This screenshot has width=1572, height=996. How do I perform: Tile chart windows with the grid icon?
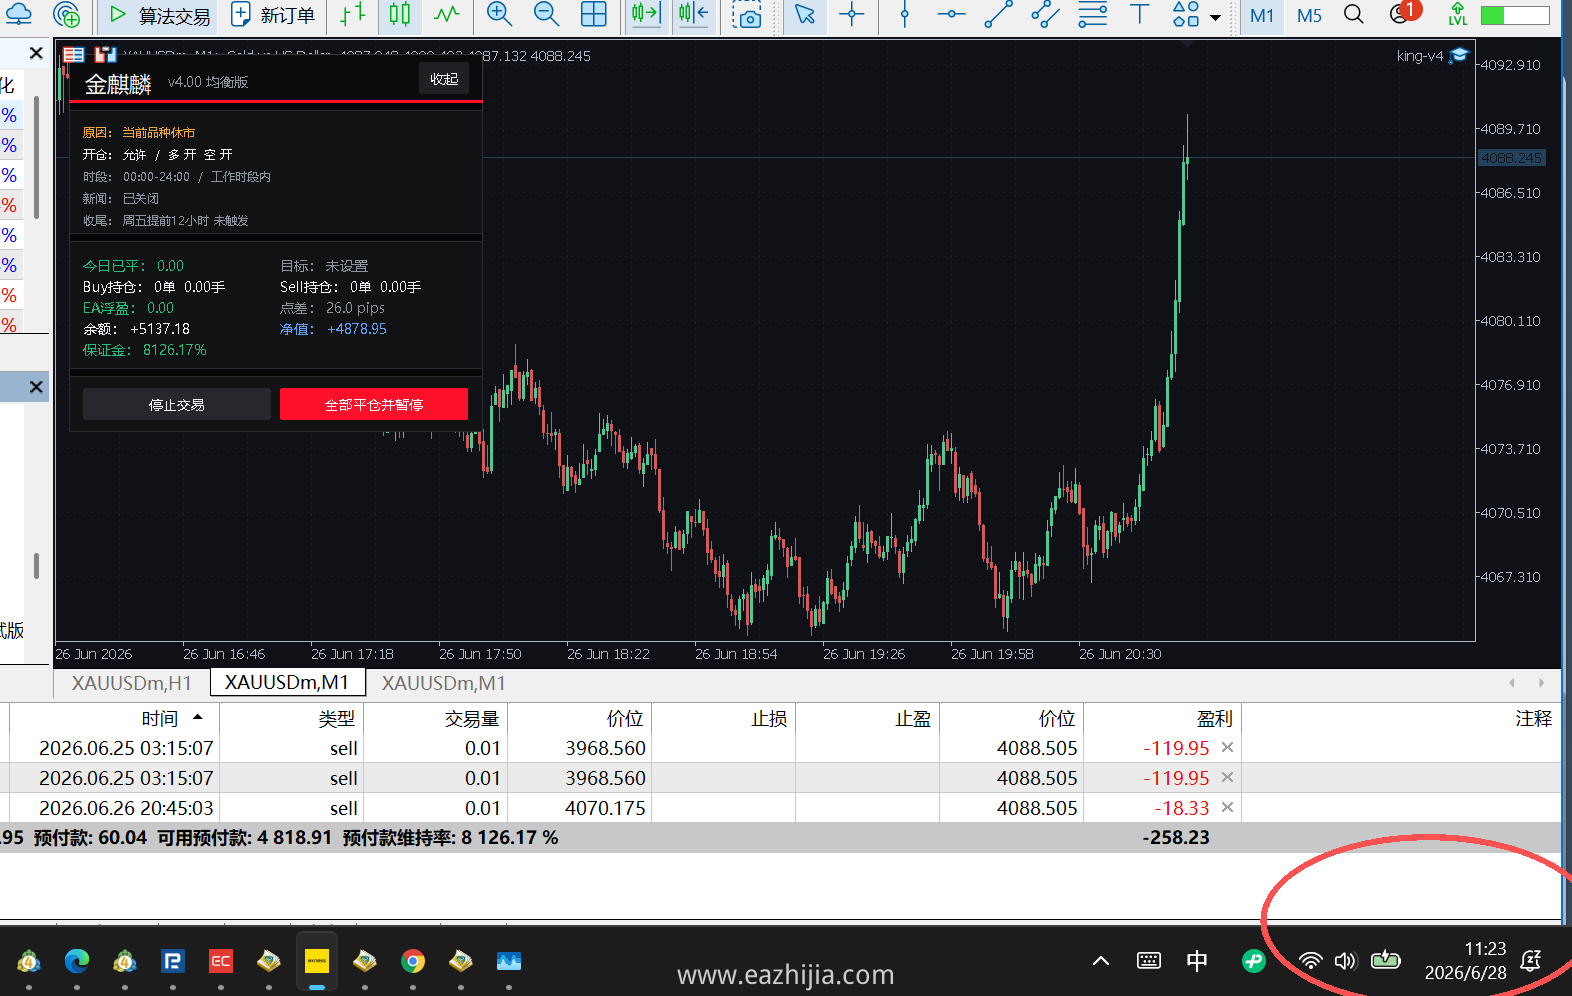[x=594, y=14]
